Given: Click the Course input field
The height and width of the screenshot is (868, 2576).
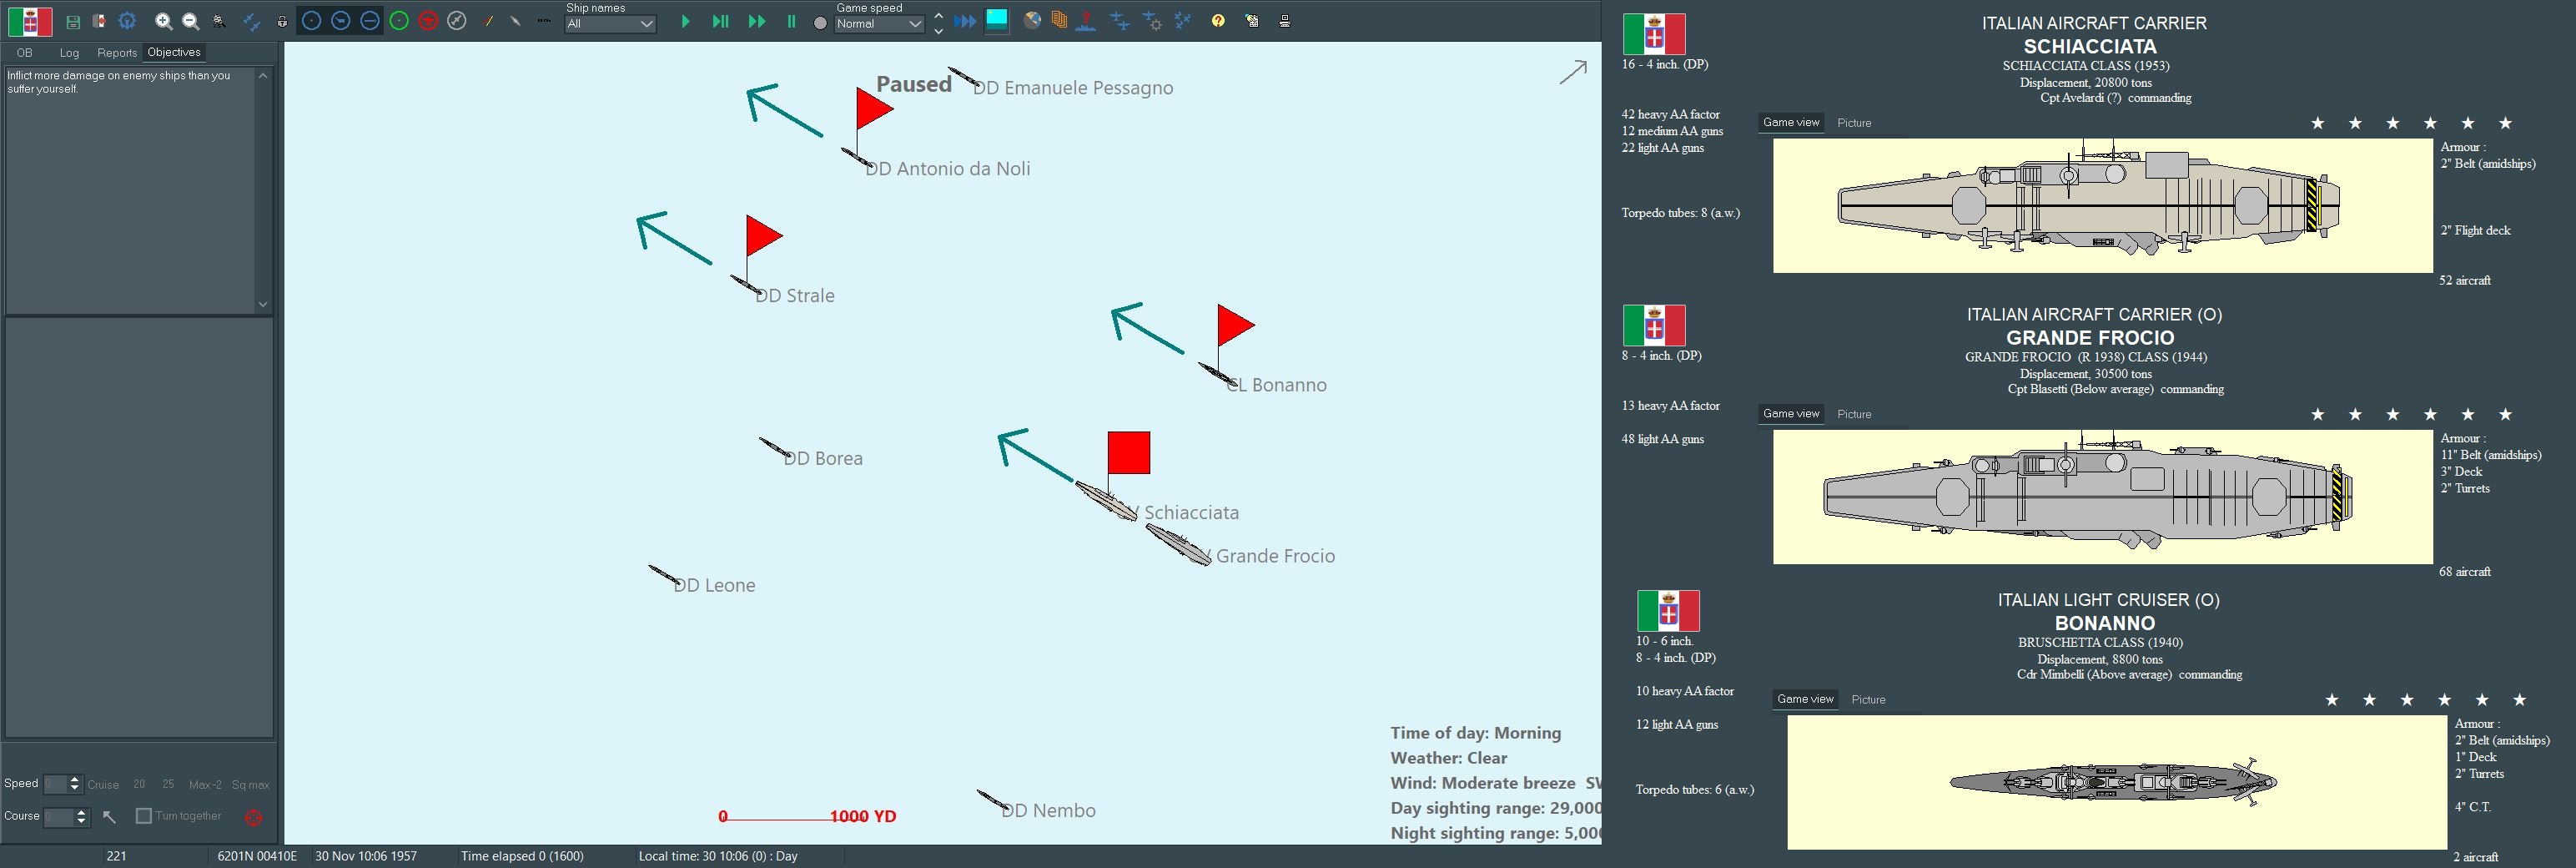Looking at the screenshot, I should pos(59,817).
